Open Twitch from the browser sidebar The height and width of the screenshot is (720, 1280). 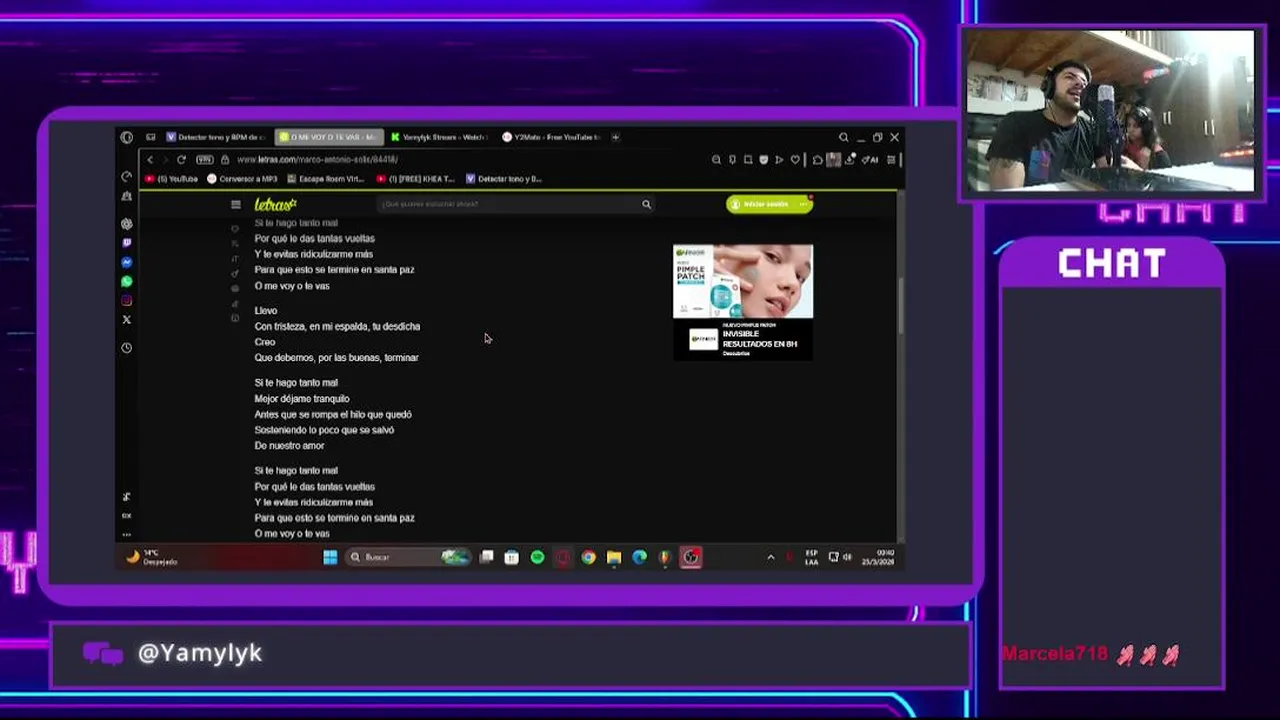(126, 243)
